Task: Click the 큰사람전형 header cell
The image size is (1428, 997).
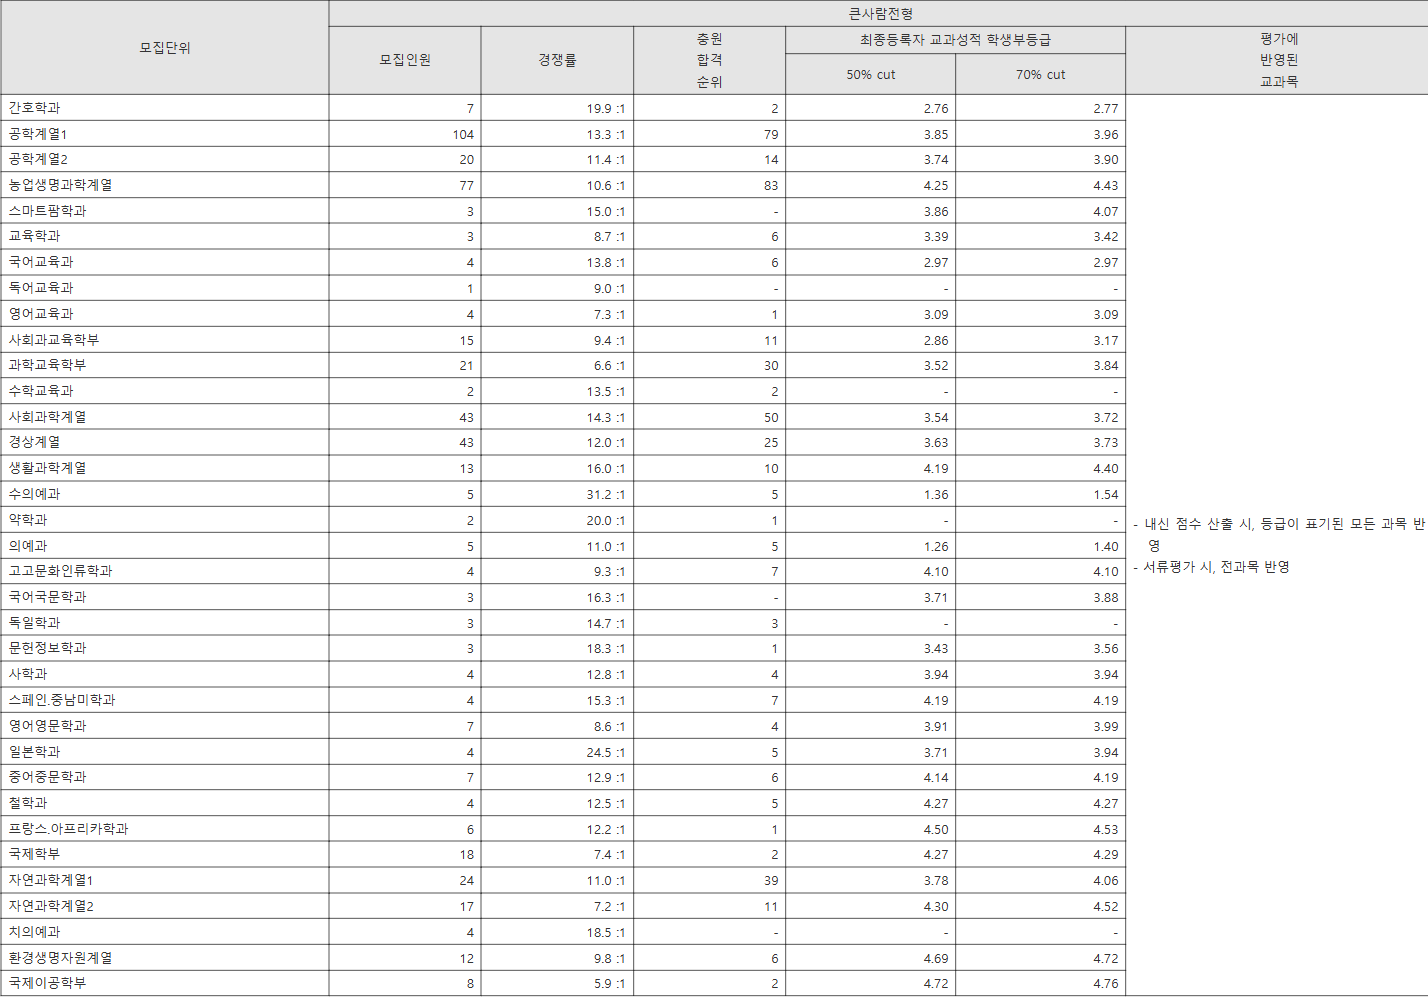Action: coord(880,13)
